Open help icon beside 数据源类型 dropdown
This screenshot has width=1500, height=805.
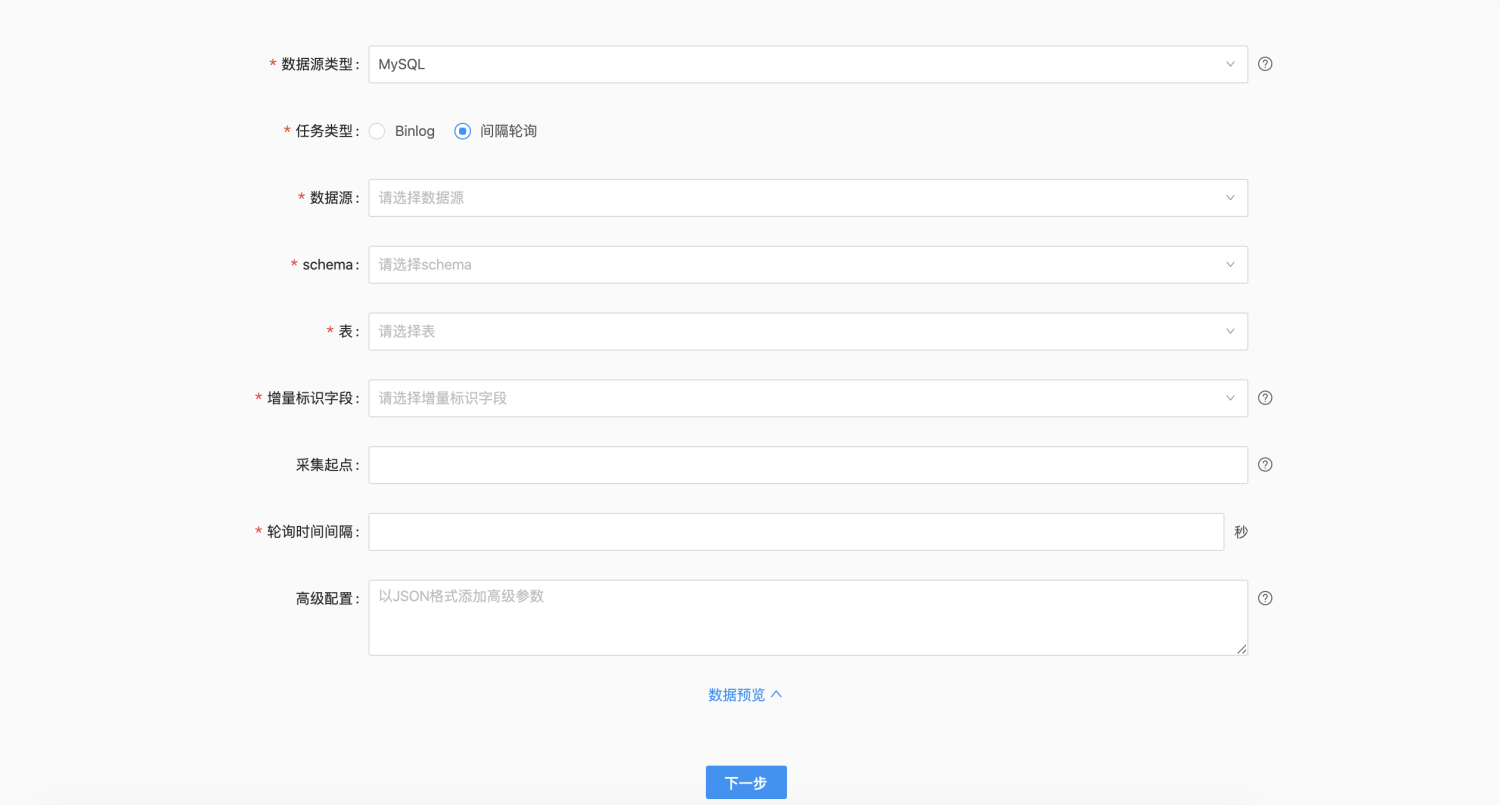click(1265, 64)
